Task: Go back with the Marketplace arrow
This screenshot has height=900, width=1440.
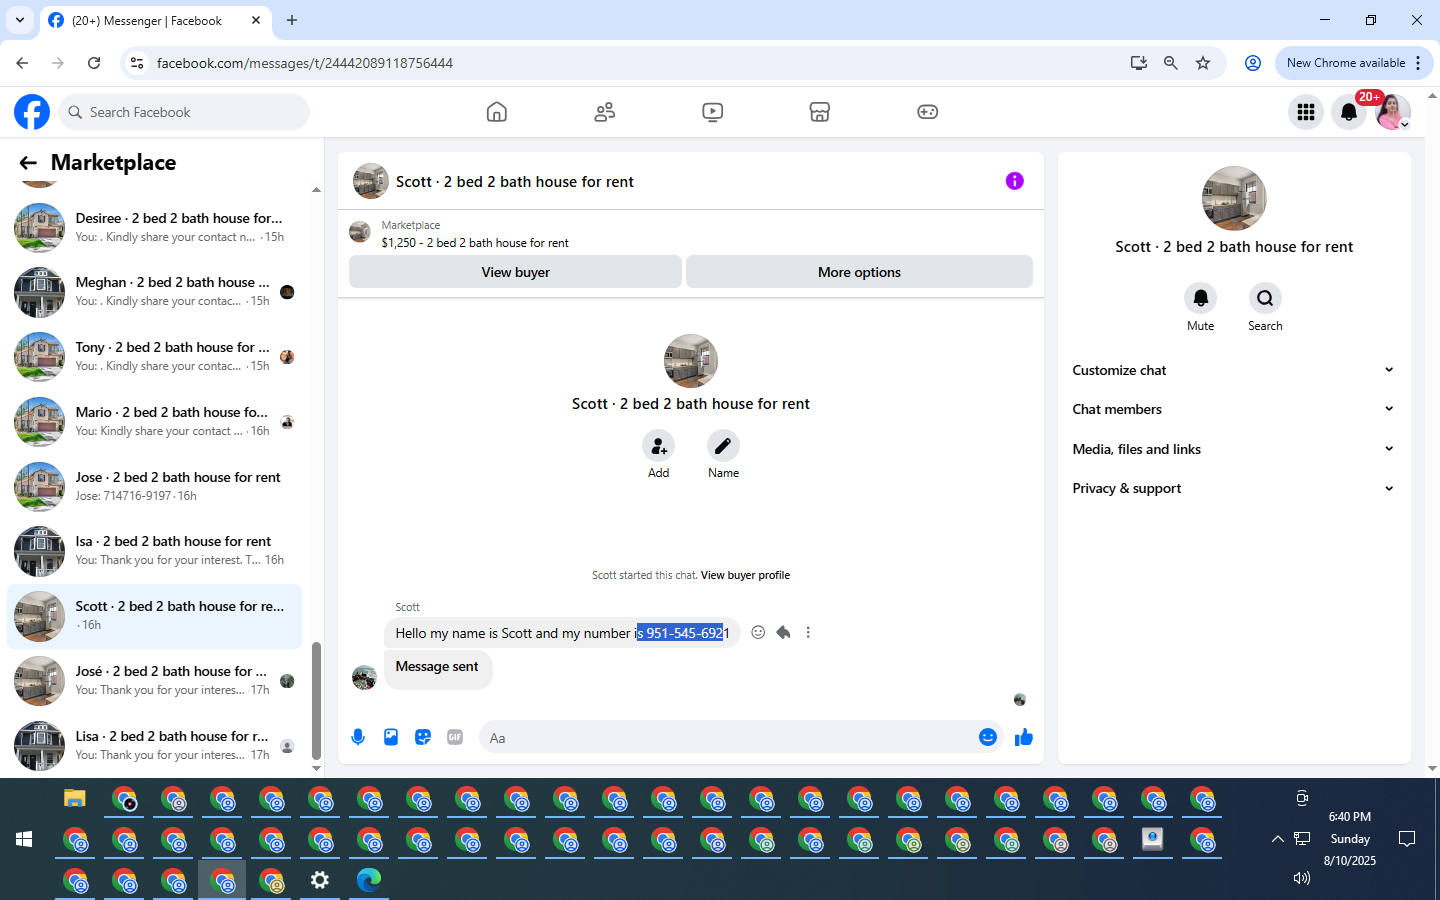Action: pos(28,163)
